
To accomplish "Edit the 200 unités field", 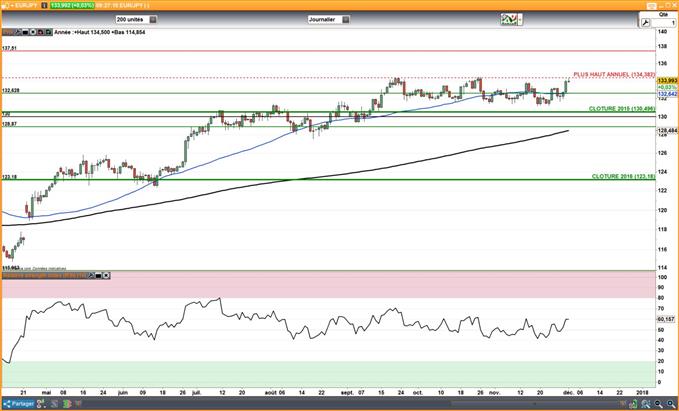I will pyautogui.click(x=132, y=19).
